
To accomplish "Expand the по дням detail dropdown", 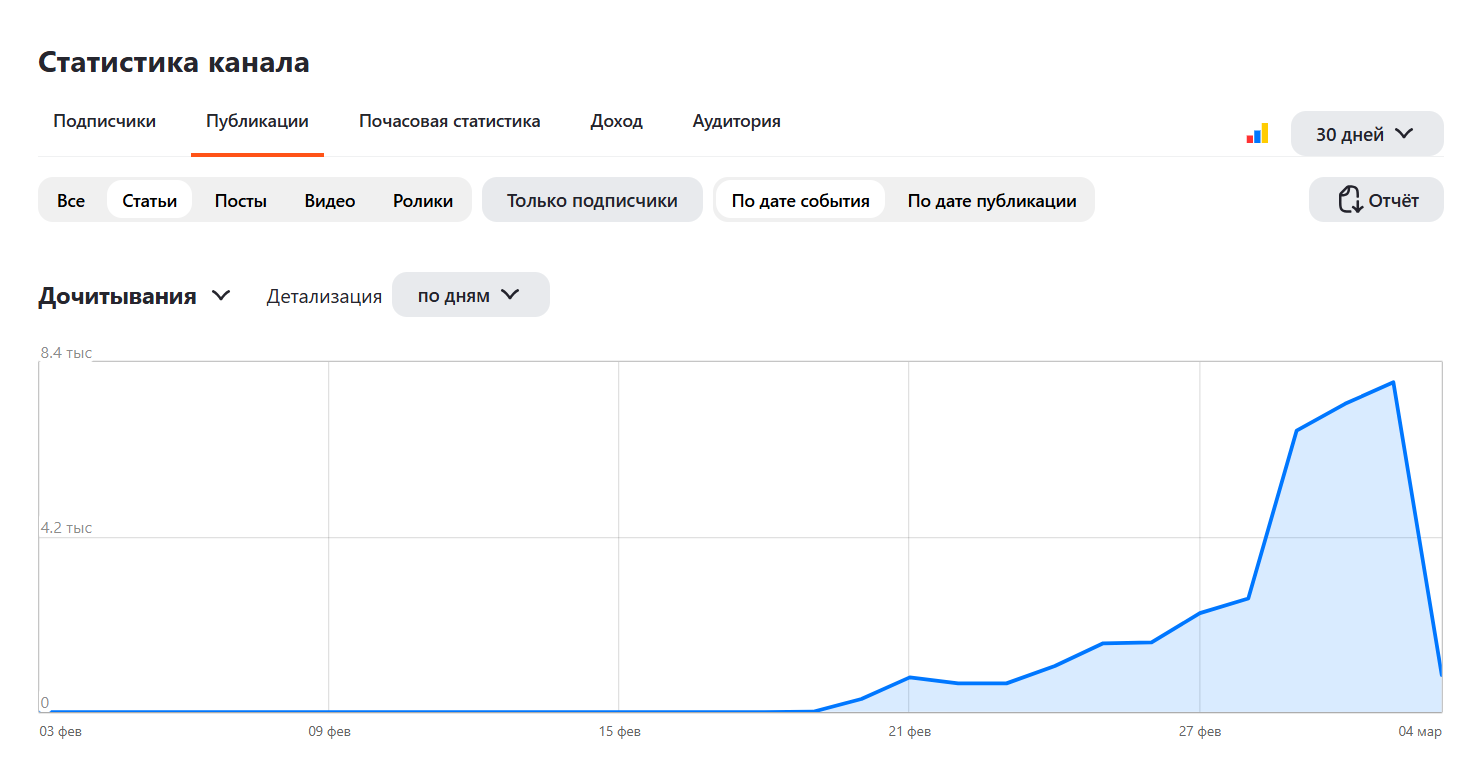I will pos(470,295).
